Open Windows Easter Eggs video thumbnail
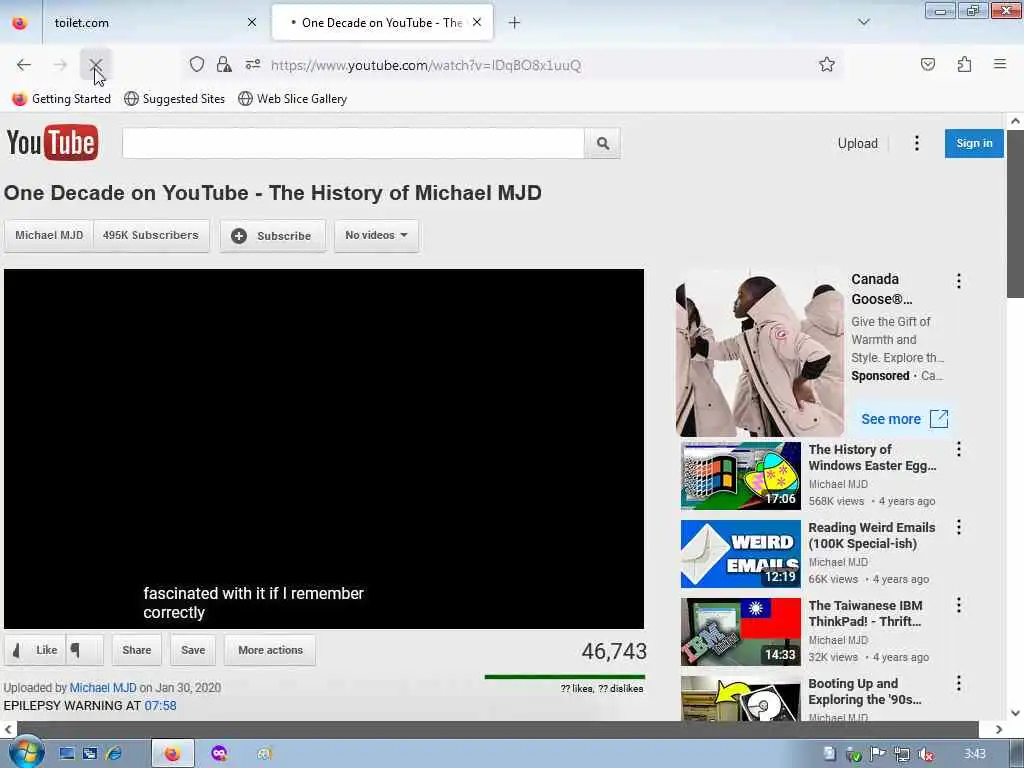The width and height of the screenshot is (1024, 768). tap(741, 475)
